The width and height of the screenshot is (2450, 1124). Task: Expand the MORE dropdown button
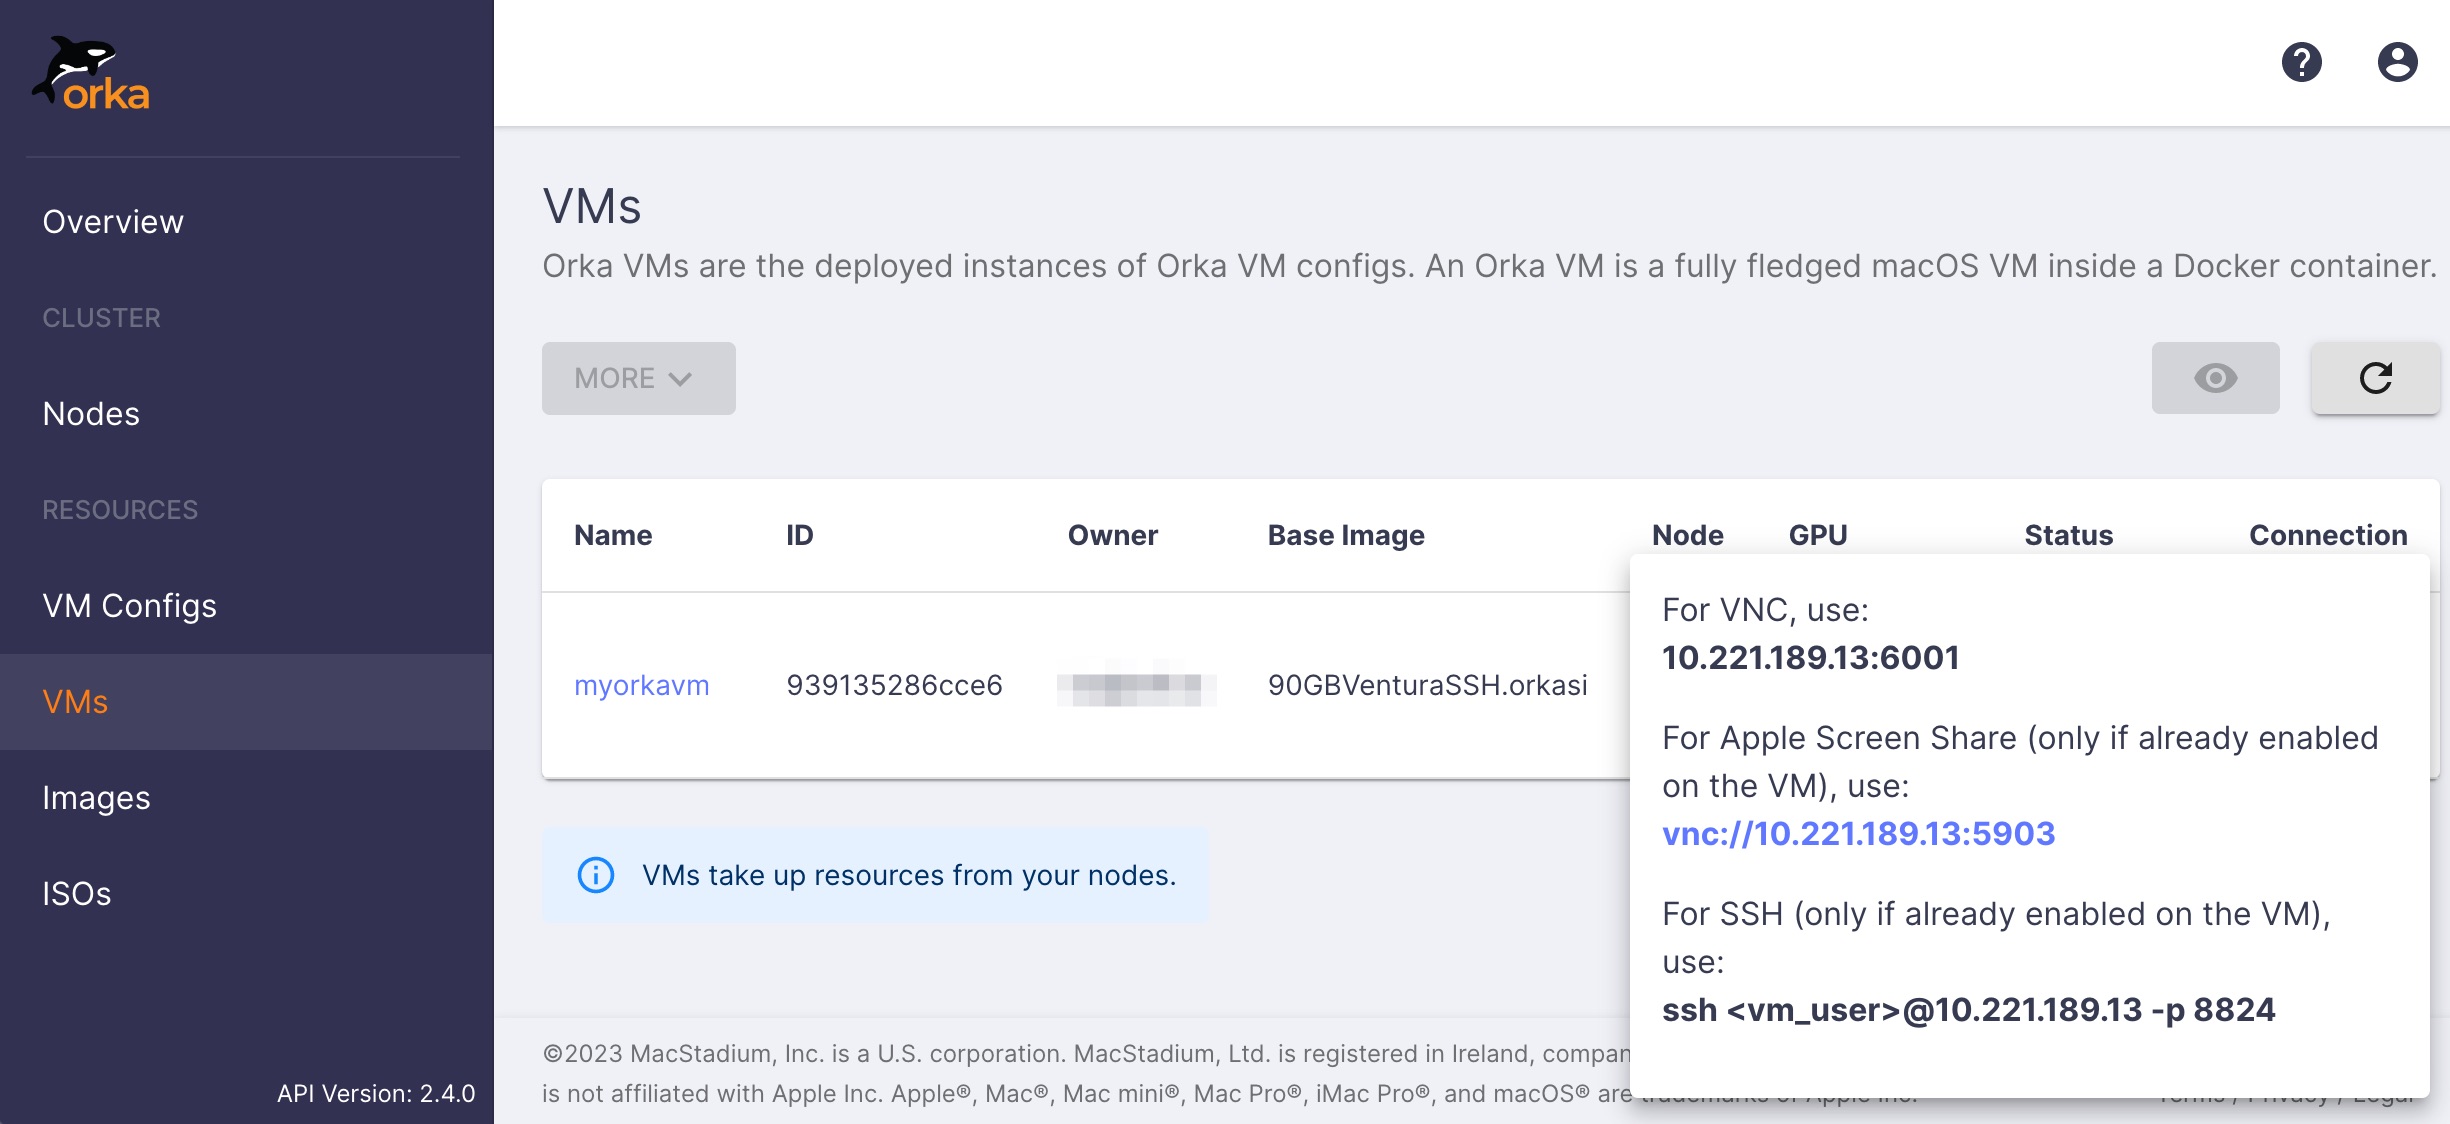[x=638, y=378]
